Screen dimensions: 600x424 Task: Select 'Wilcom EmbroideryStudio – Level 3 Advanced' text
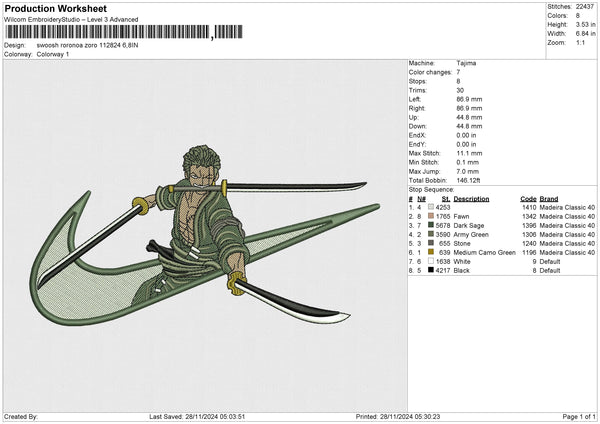point(71,20)
